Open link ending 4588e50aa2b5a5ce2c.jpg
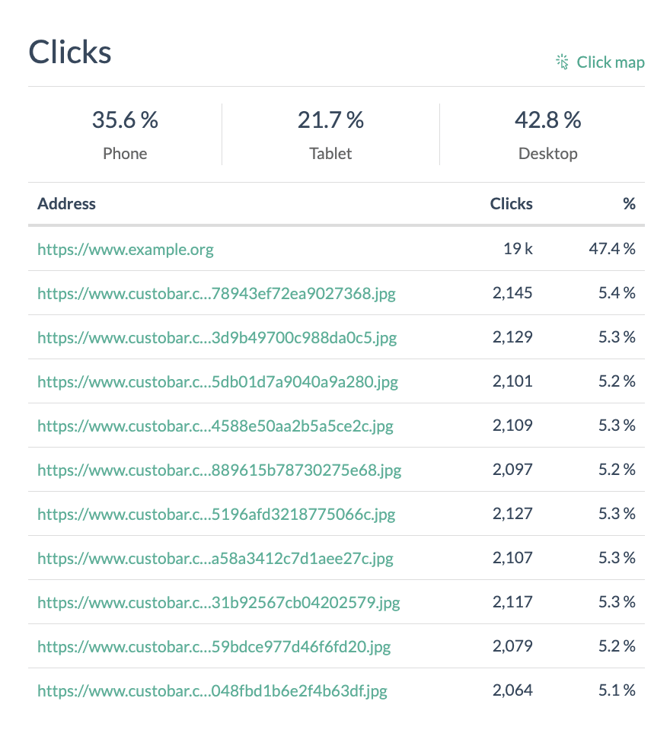 click(x=215, y=425)
